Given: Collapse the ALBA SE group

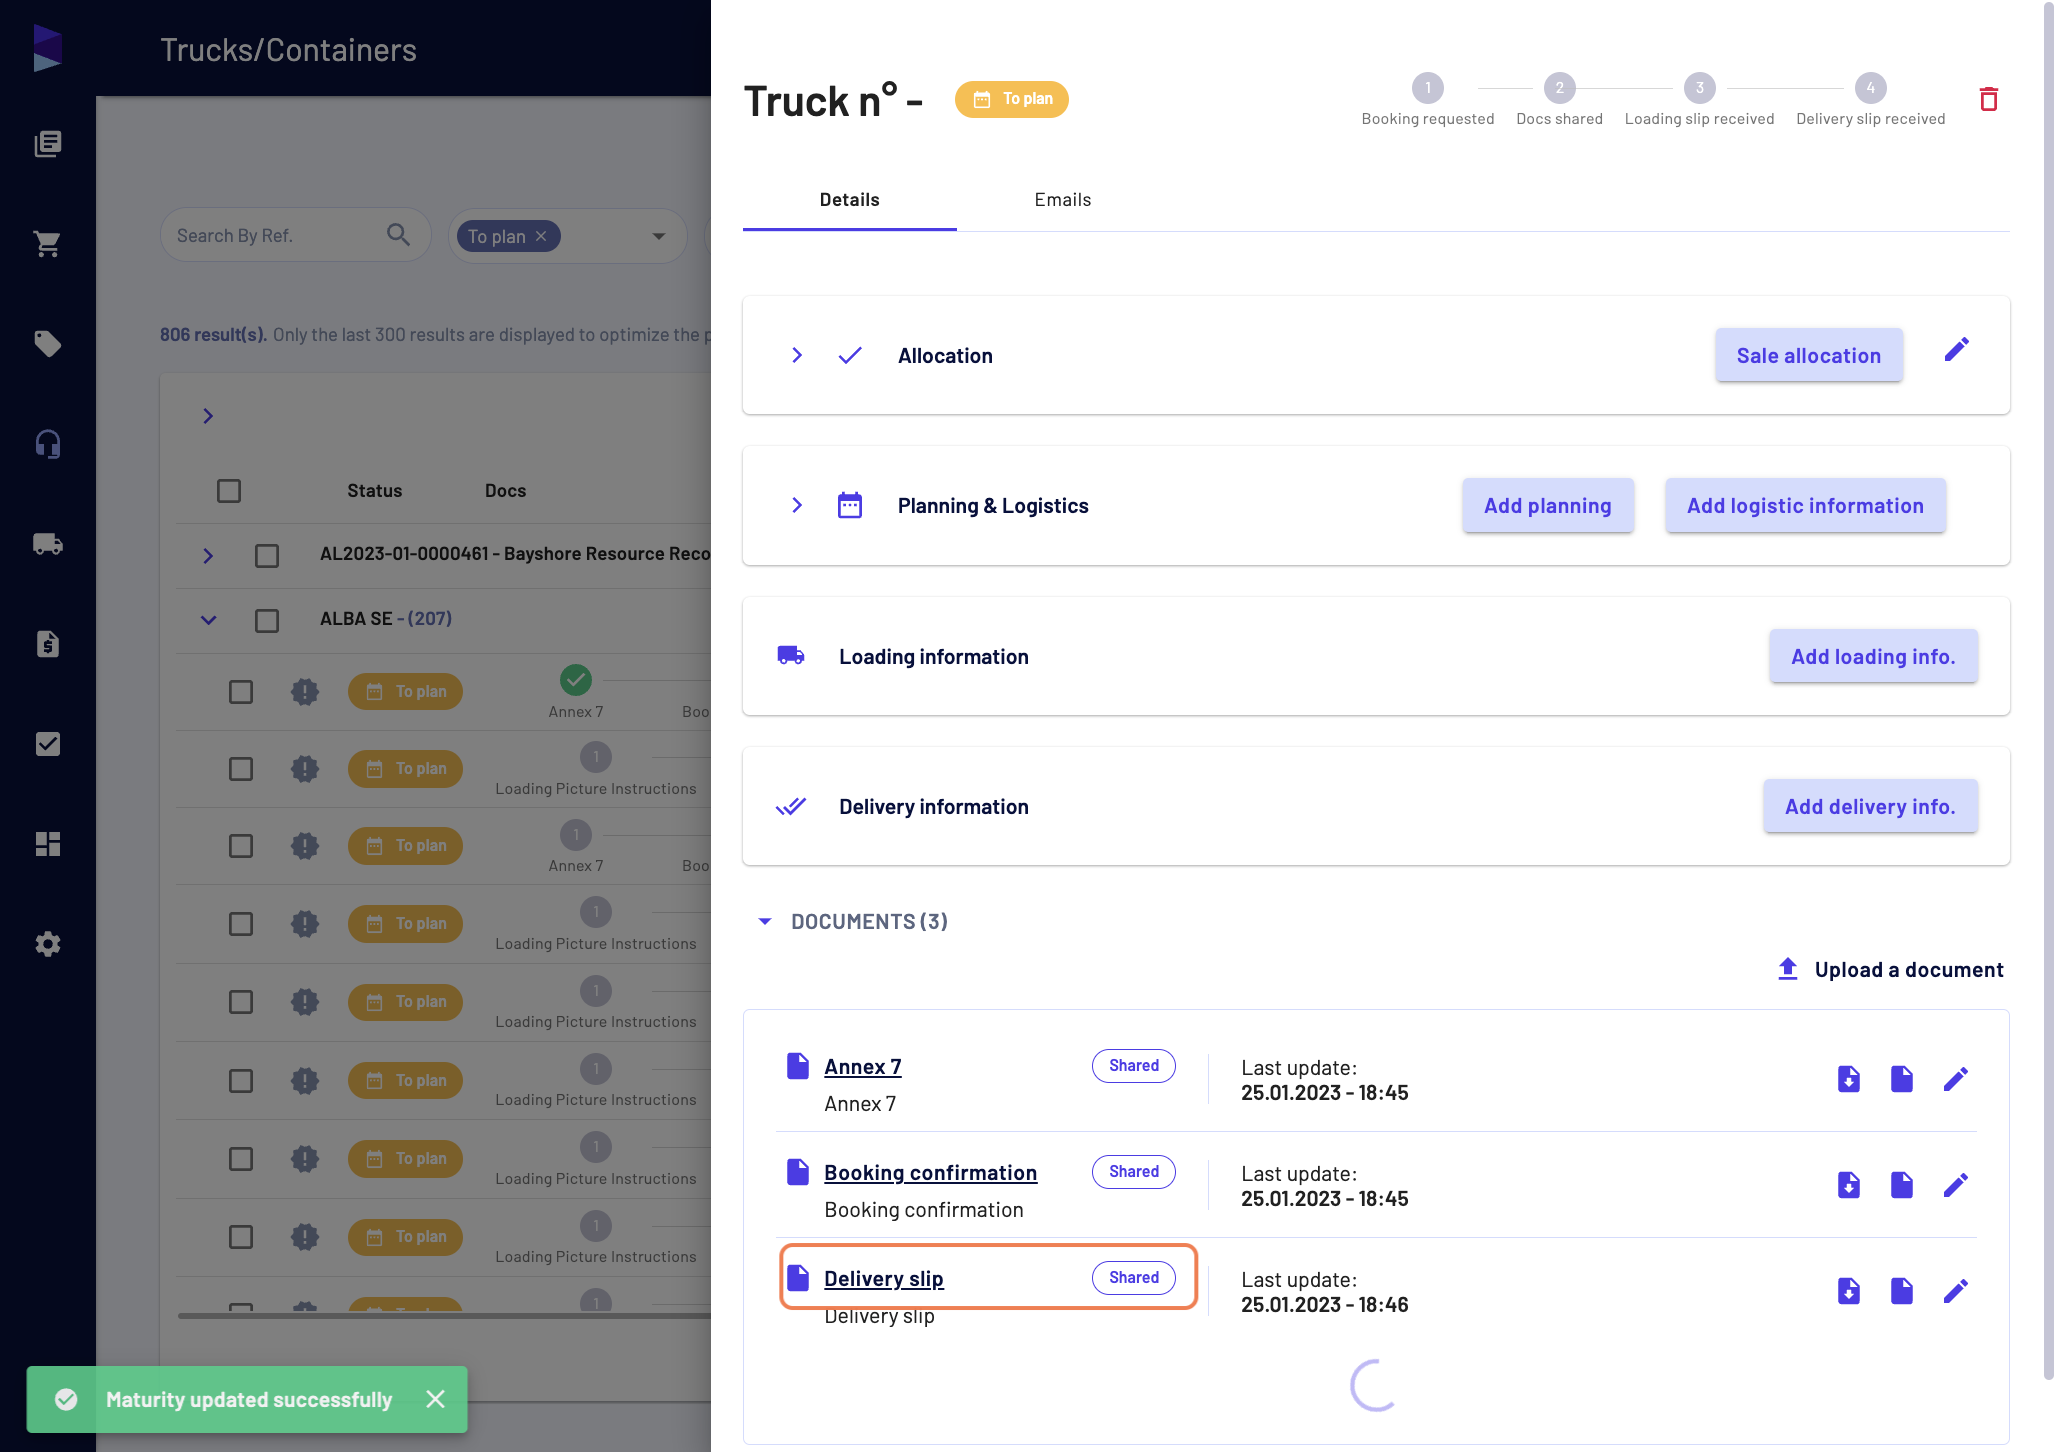Looking at the screenshot, I should [208, 620].
